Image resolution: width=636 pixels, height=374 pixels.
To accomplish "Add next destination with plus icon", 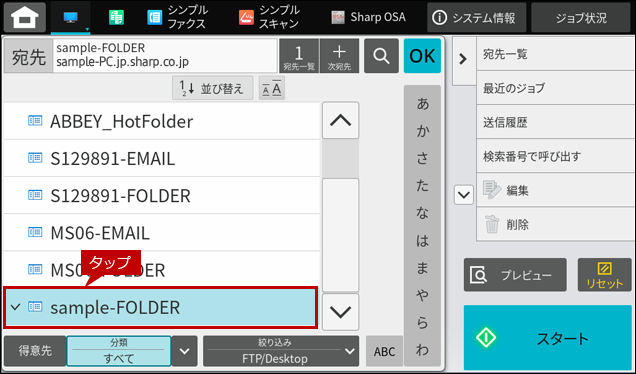I will point(339,56).
